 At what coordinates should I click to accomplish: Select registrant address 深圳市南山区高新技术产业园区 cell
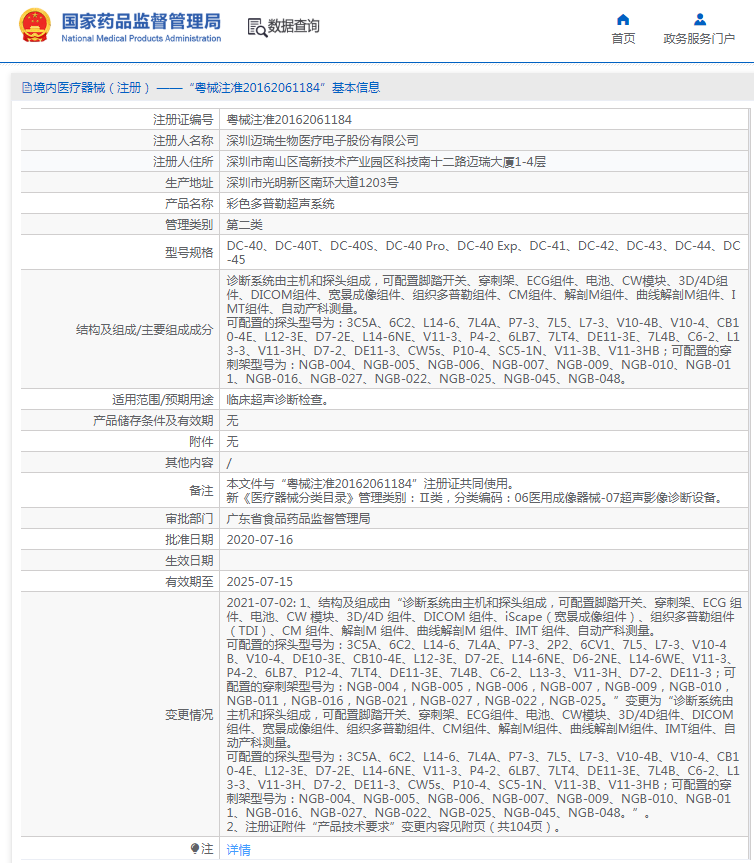click(386, 161)
